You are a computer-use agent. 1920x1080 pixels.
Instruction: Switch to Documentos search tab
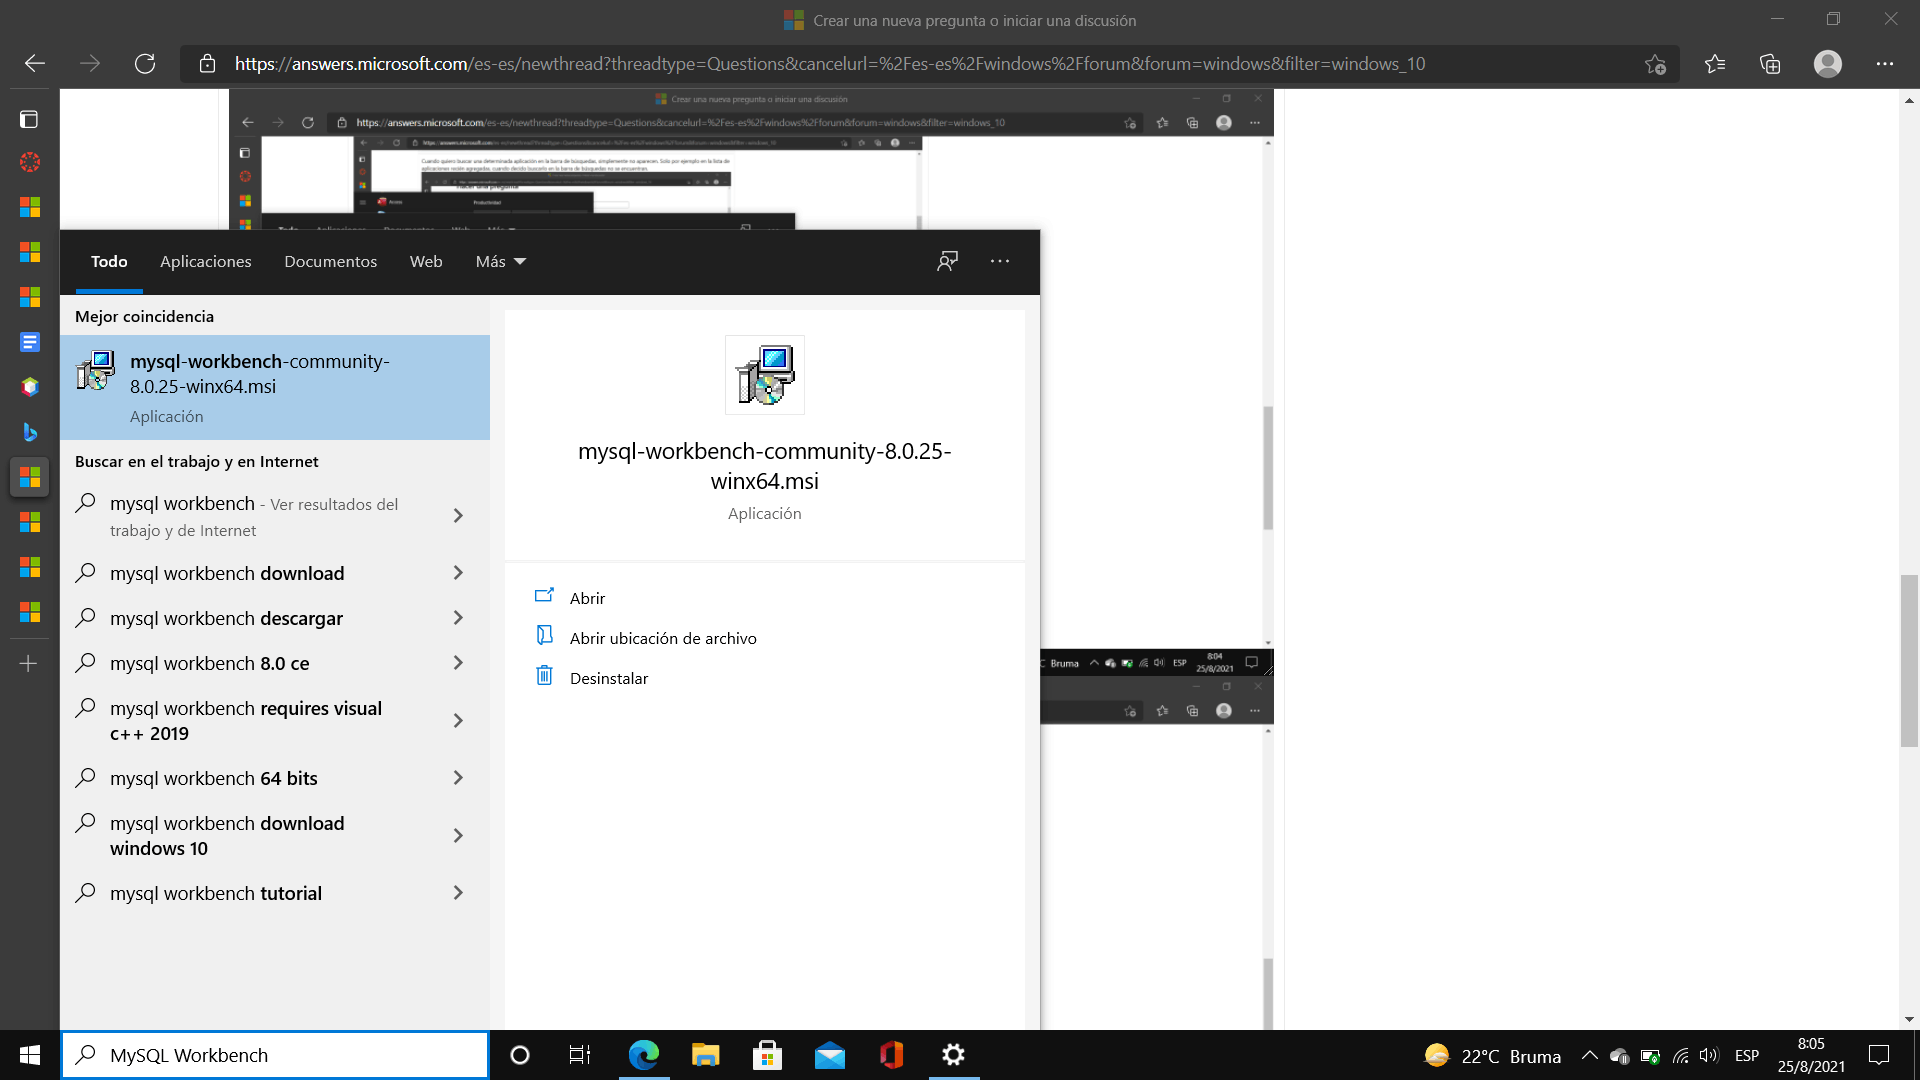[330, 261]
